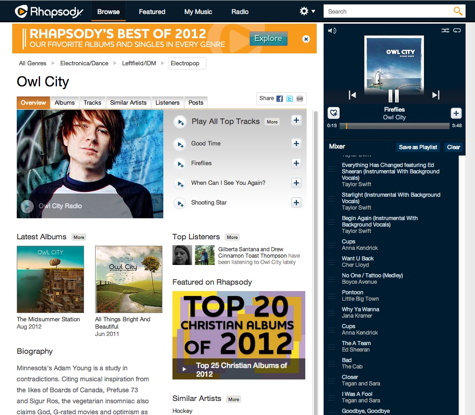Click the Rhapsody logo
Image resolution: width=475 pixels, height=415 pixels.
pyautogui.click(x=49, y=11)
